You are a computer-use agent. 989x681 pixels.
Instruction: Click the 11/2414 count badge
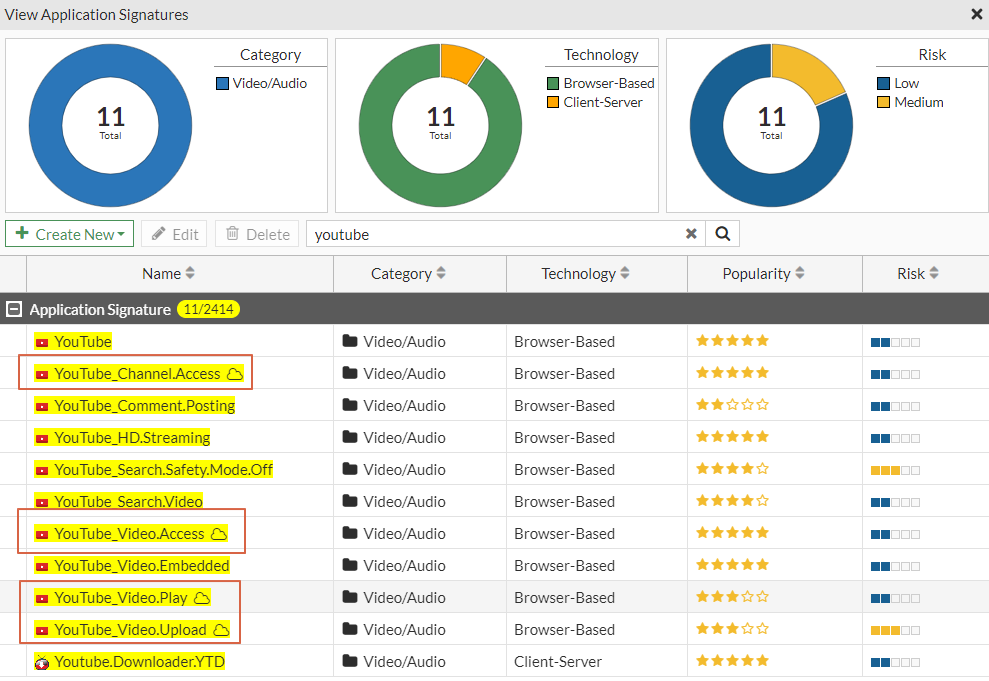click(208, 309)
